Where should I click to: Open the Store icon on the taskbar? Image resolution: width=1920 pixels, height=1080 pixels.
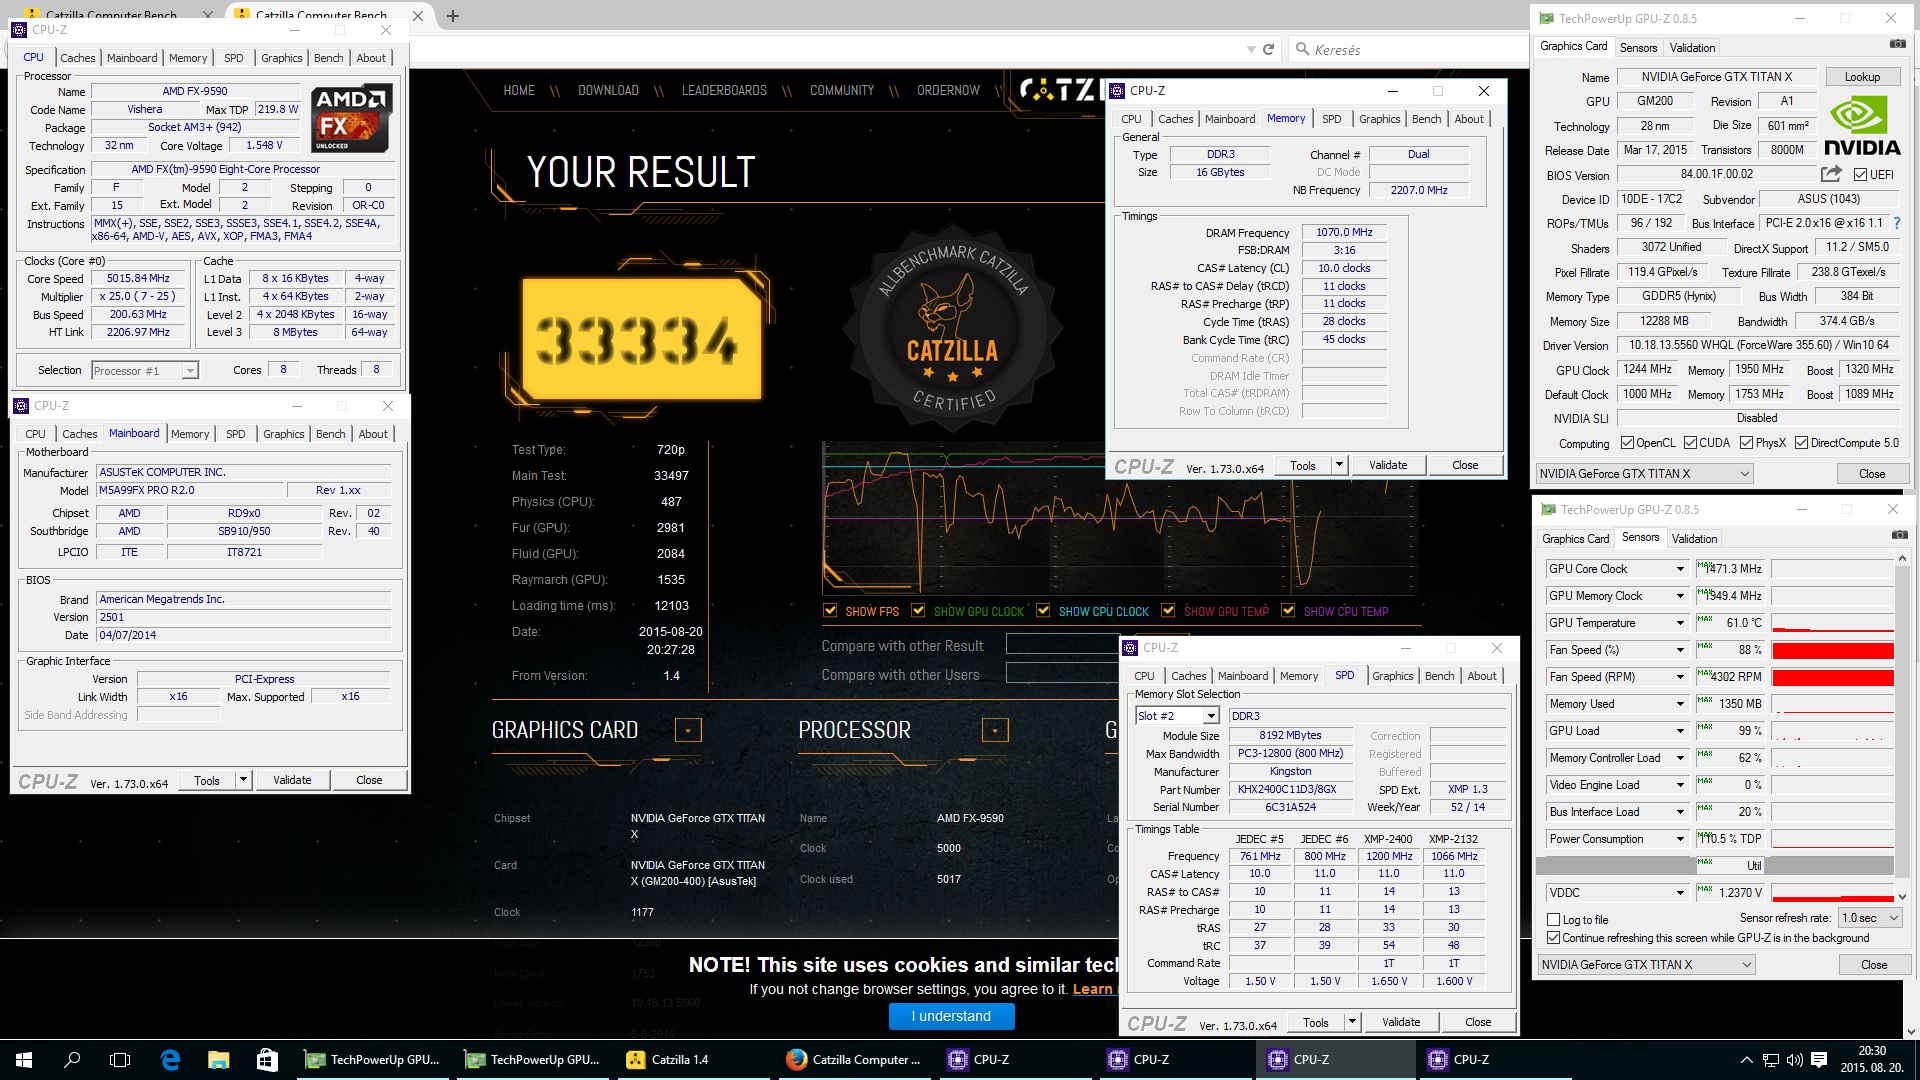pyautogui.click(x=266, y=1059)
